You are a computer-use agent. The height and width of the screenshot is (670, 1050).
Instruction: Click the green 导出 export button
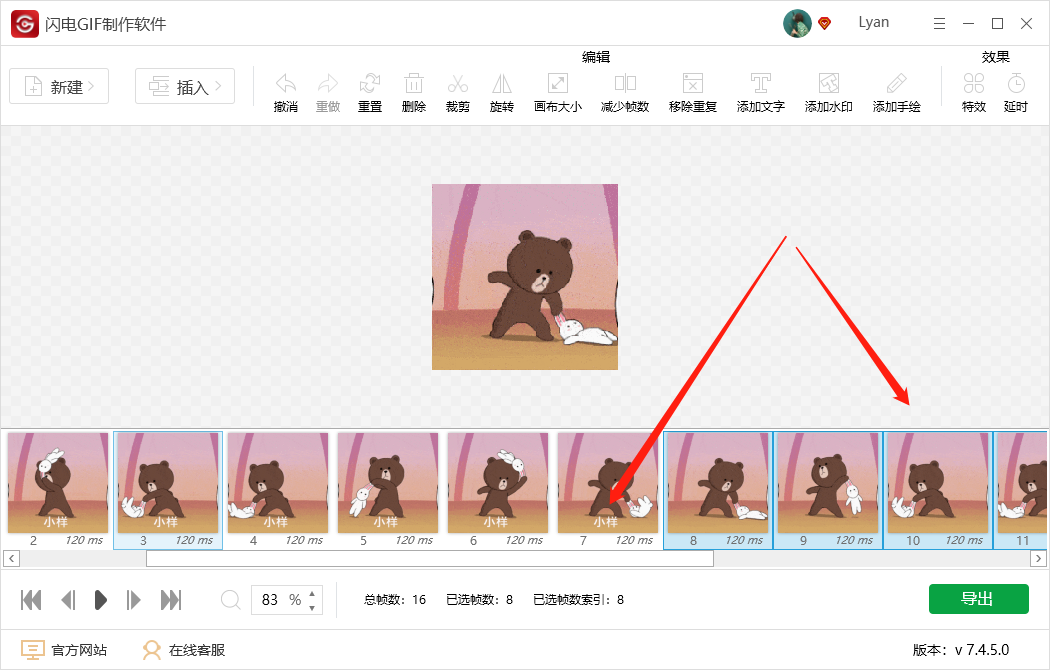tap(978, 599)
